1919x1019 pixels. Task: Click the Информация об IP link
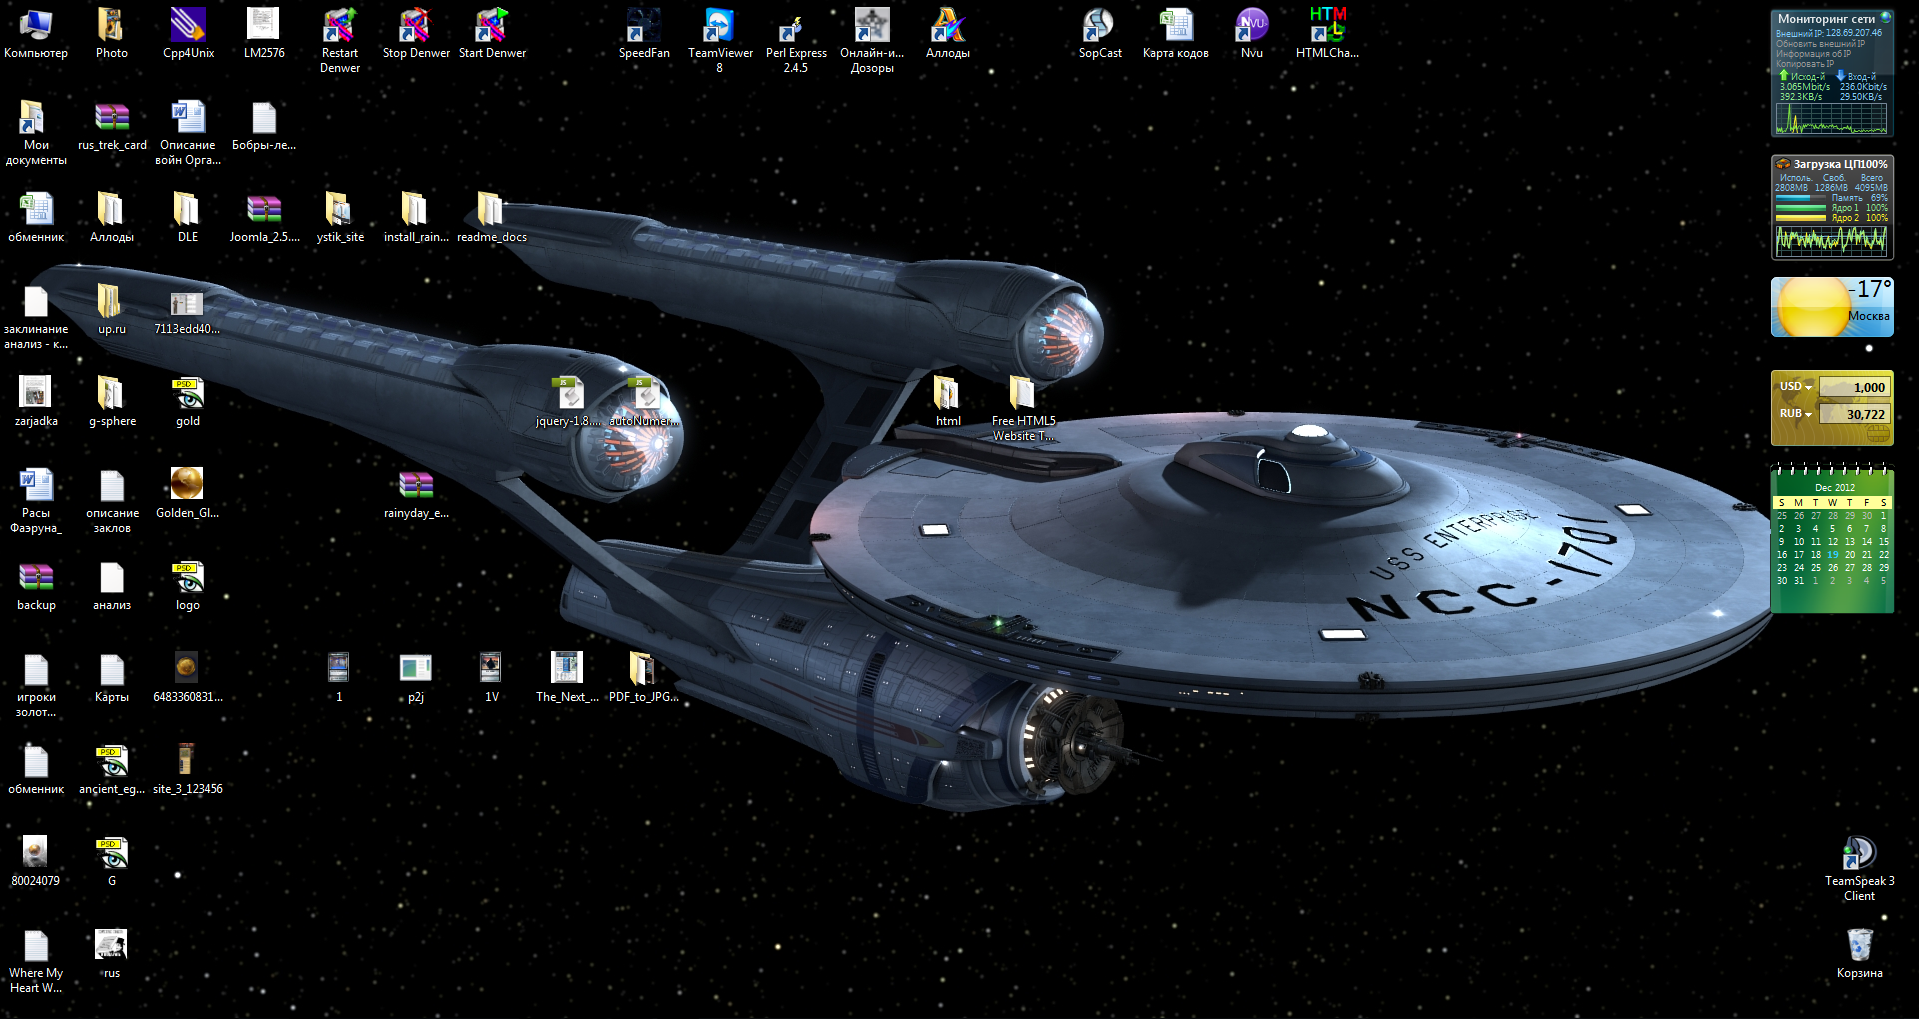[1813, 54]
